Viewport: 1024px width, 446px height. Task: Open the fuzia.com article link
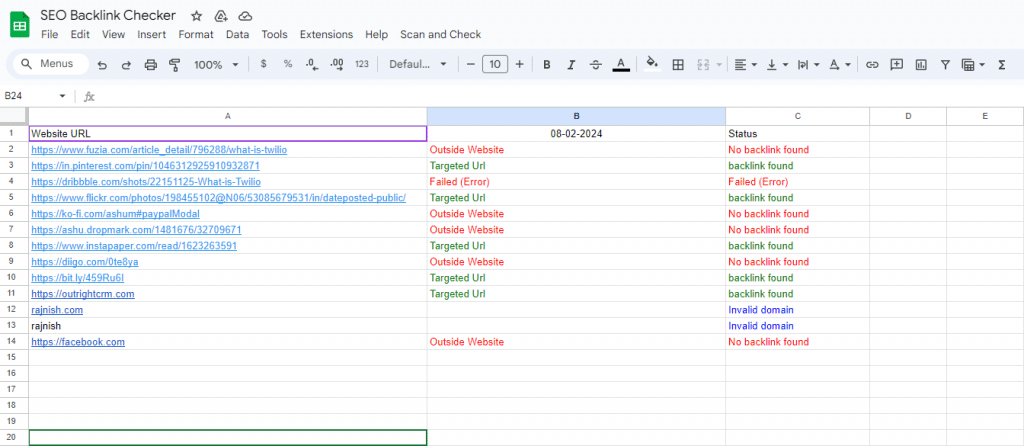(x=159, y=150)
